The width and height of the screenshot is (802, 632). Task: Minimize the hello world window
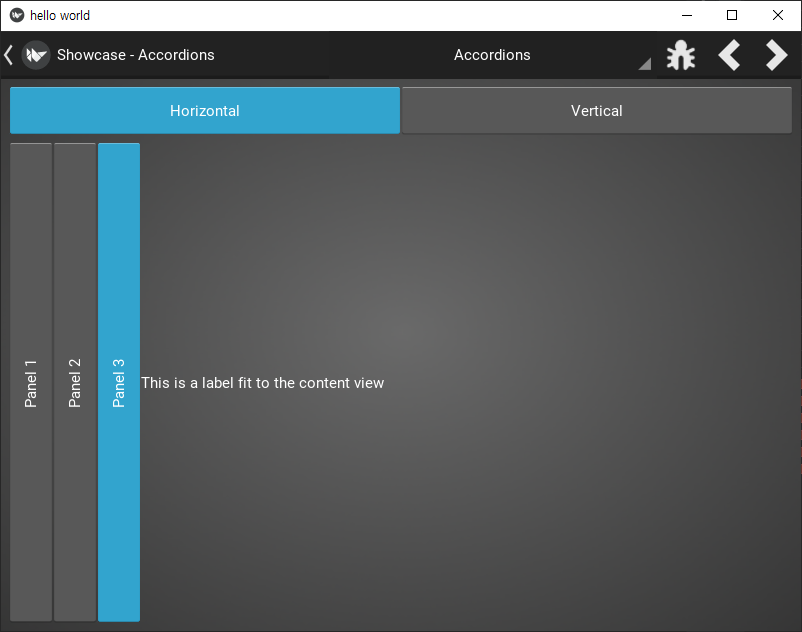(x=687, y=15)
